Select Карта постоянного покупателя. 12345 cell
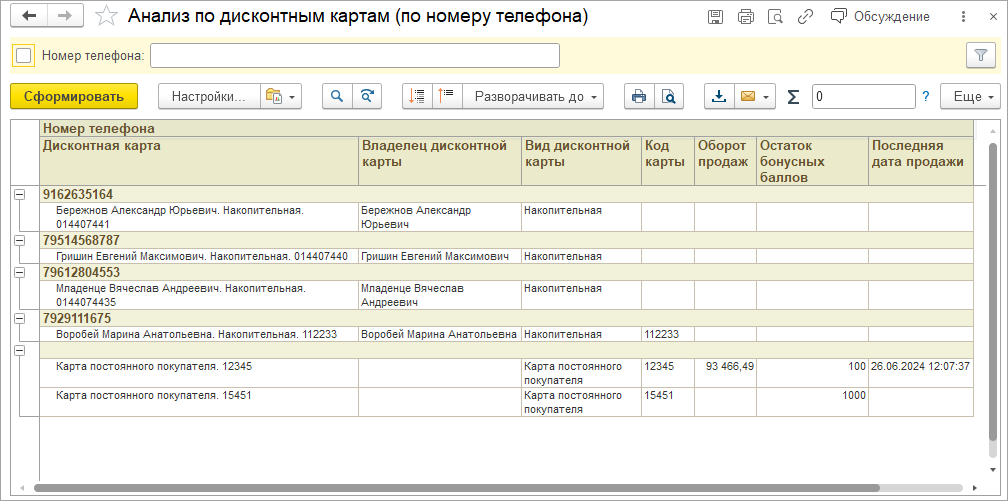1008x501 pixels. [x=199, y=374]
